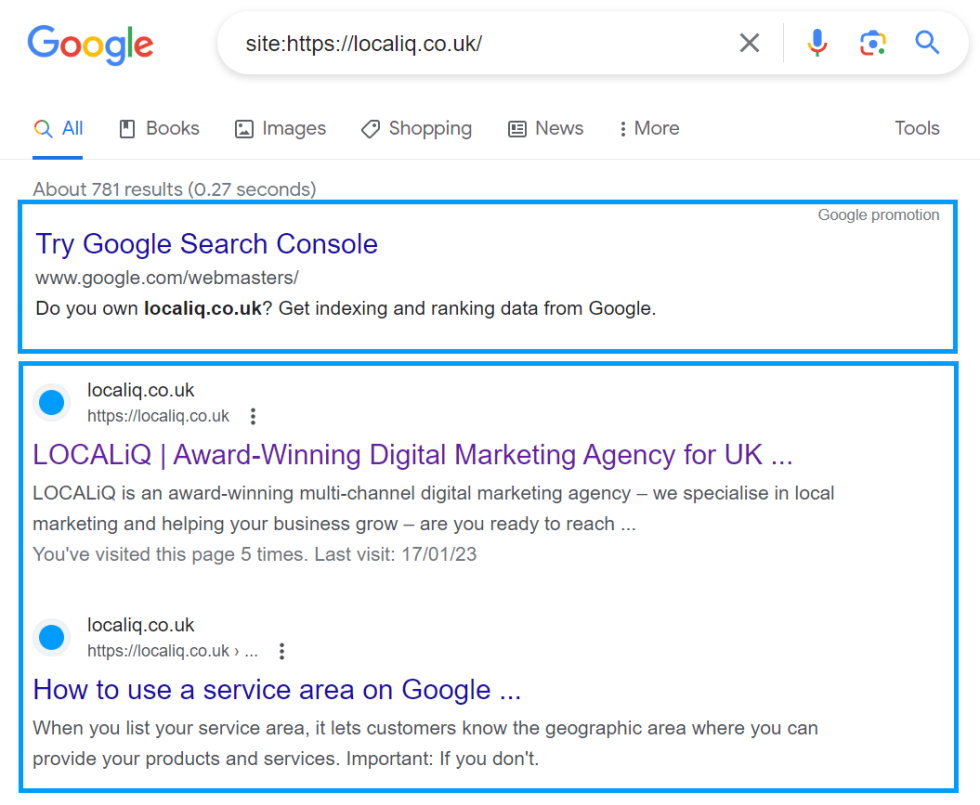Switch to the News tab
Image resolution: width=980 pixels, height=805 pixels.
pyautogui.click(x=545, y=128)
